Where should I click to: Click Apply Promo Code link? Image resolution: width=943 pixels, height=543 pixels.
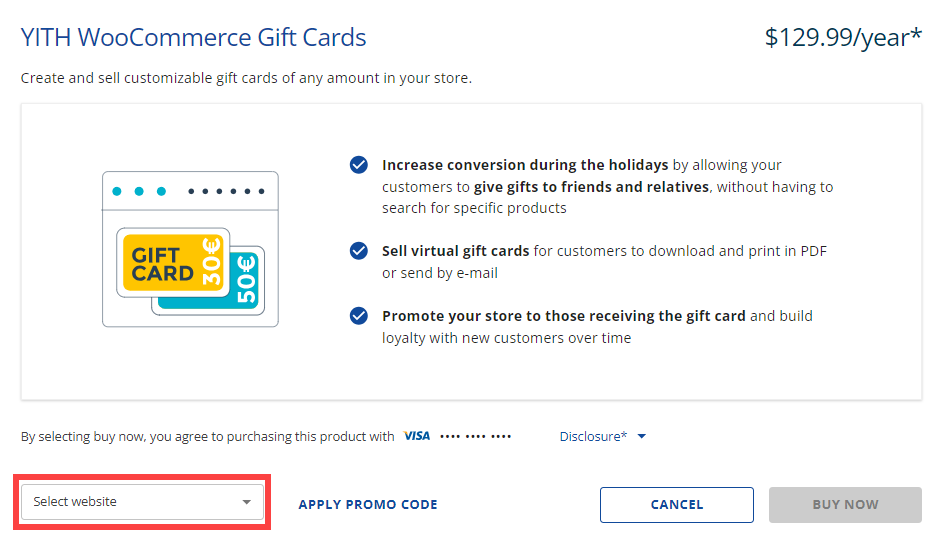(368, 505)
